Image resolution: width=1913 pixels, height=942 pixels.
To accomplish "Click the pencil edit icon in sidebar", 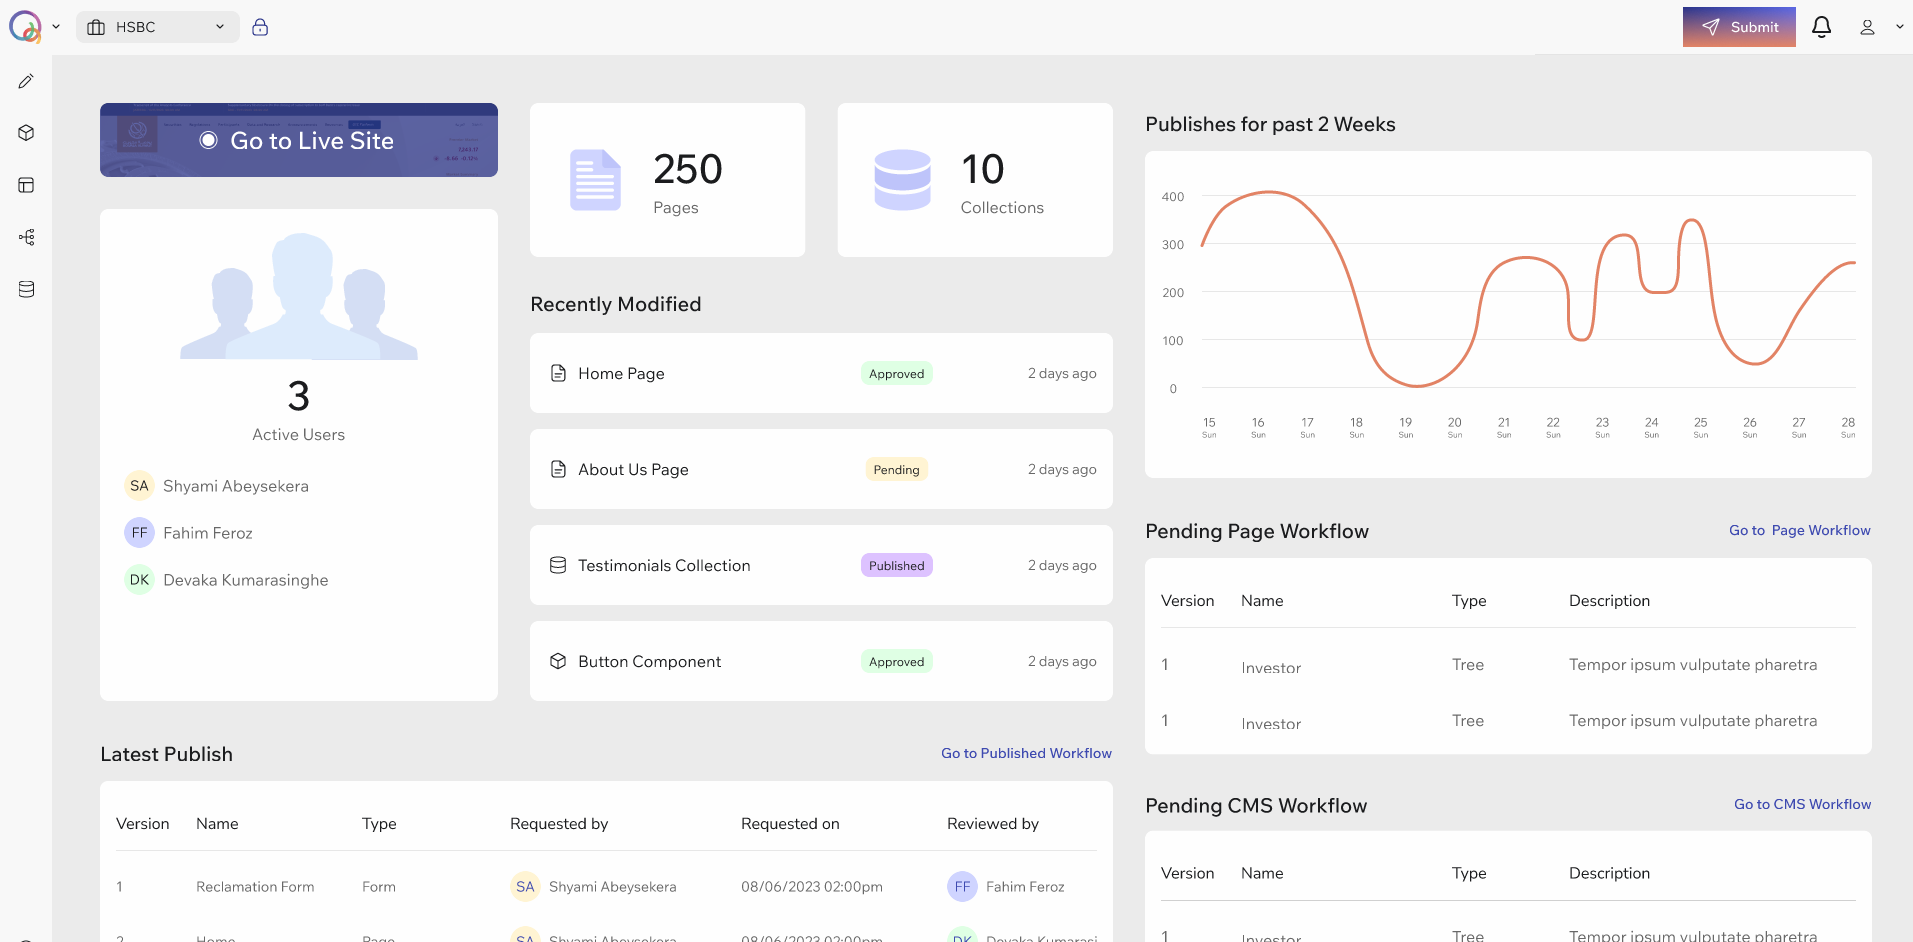I will point(26,81).
